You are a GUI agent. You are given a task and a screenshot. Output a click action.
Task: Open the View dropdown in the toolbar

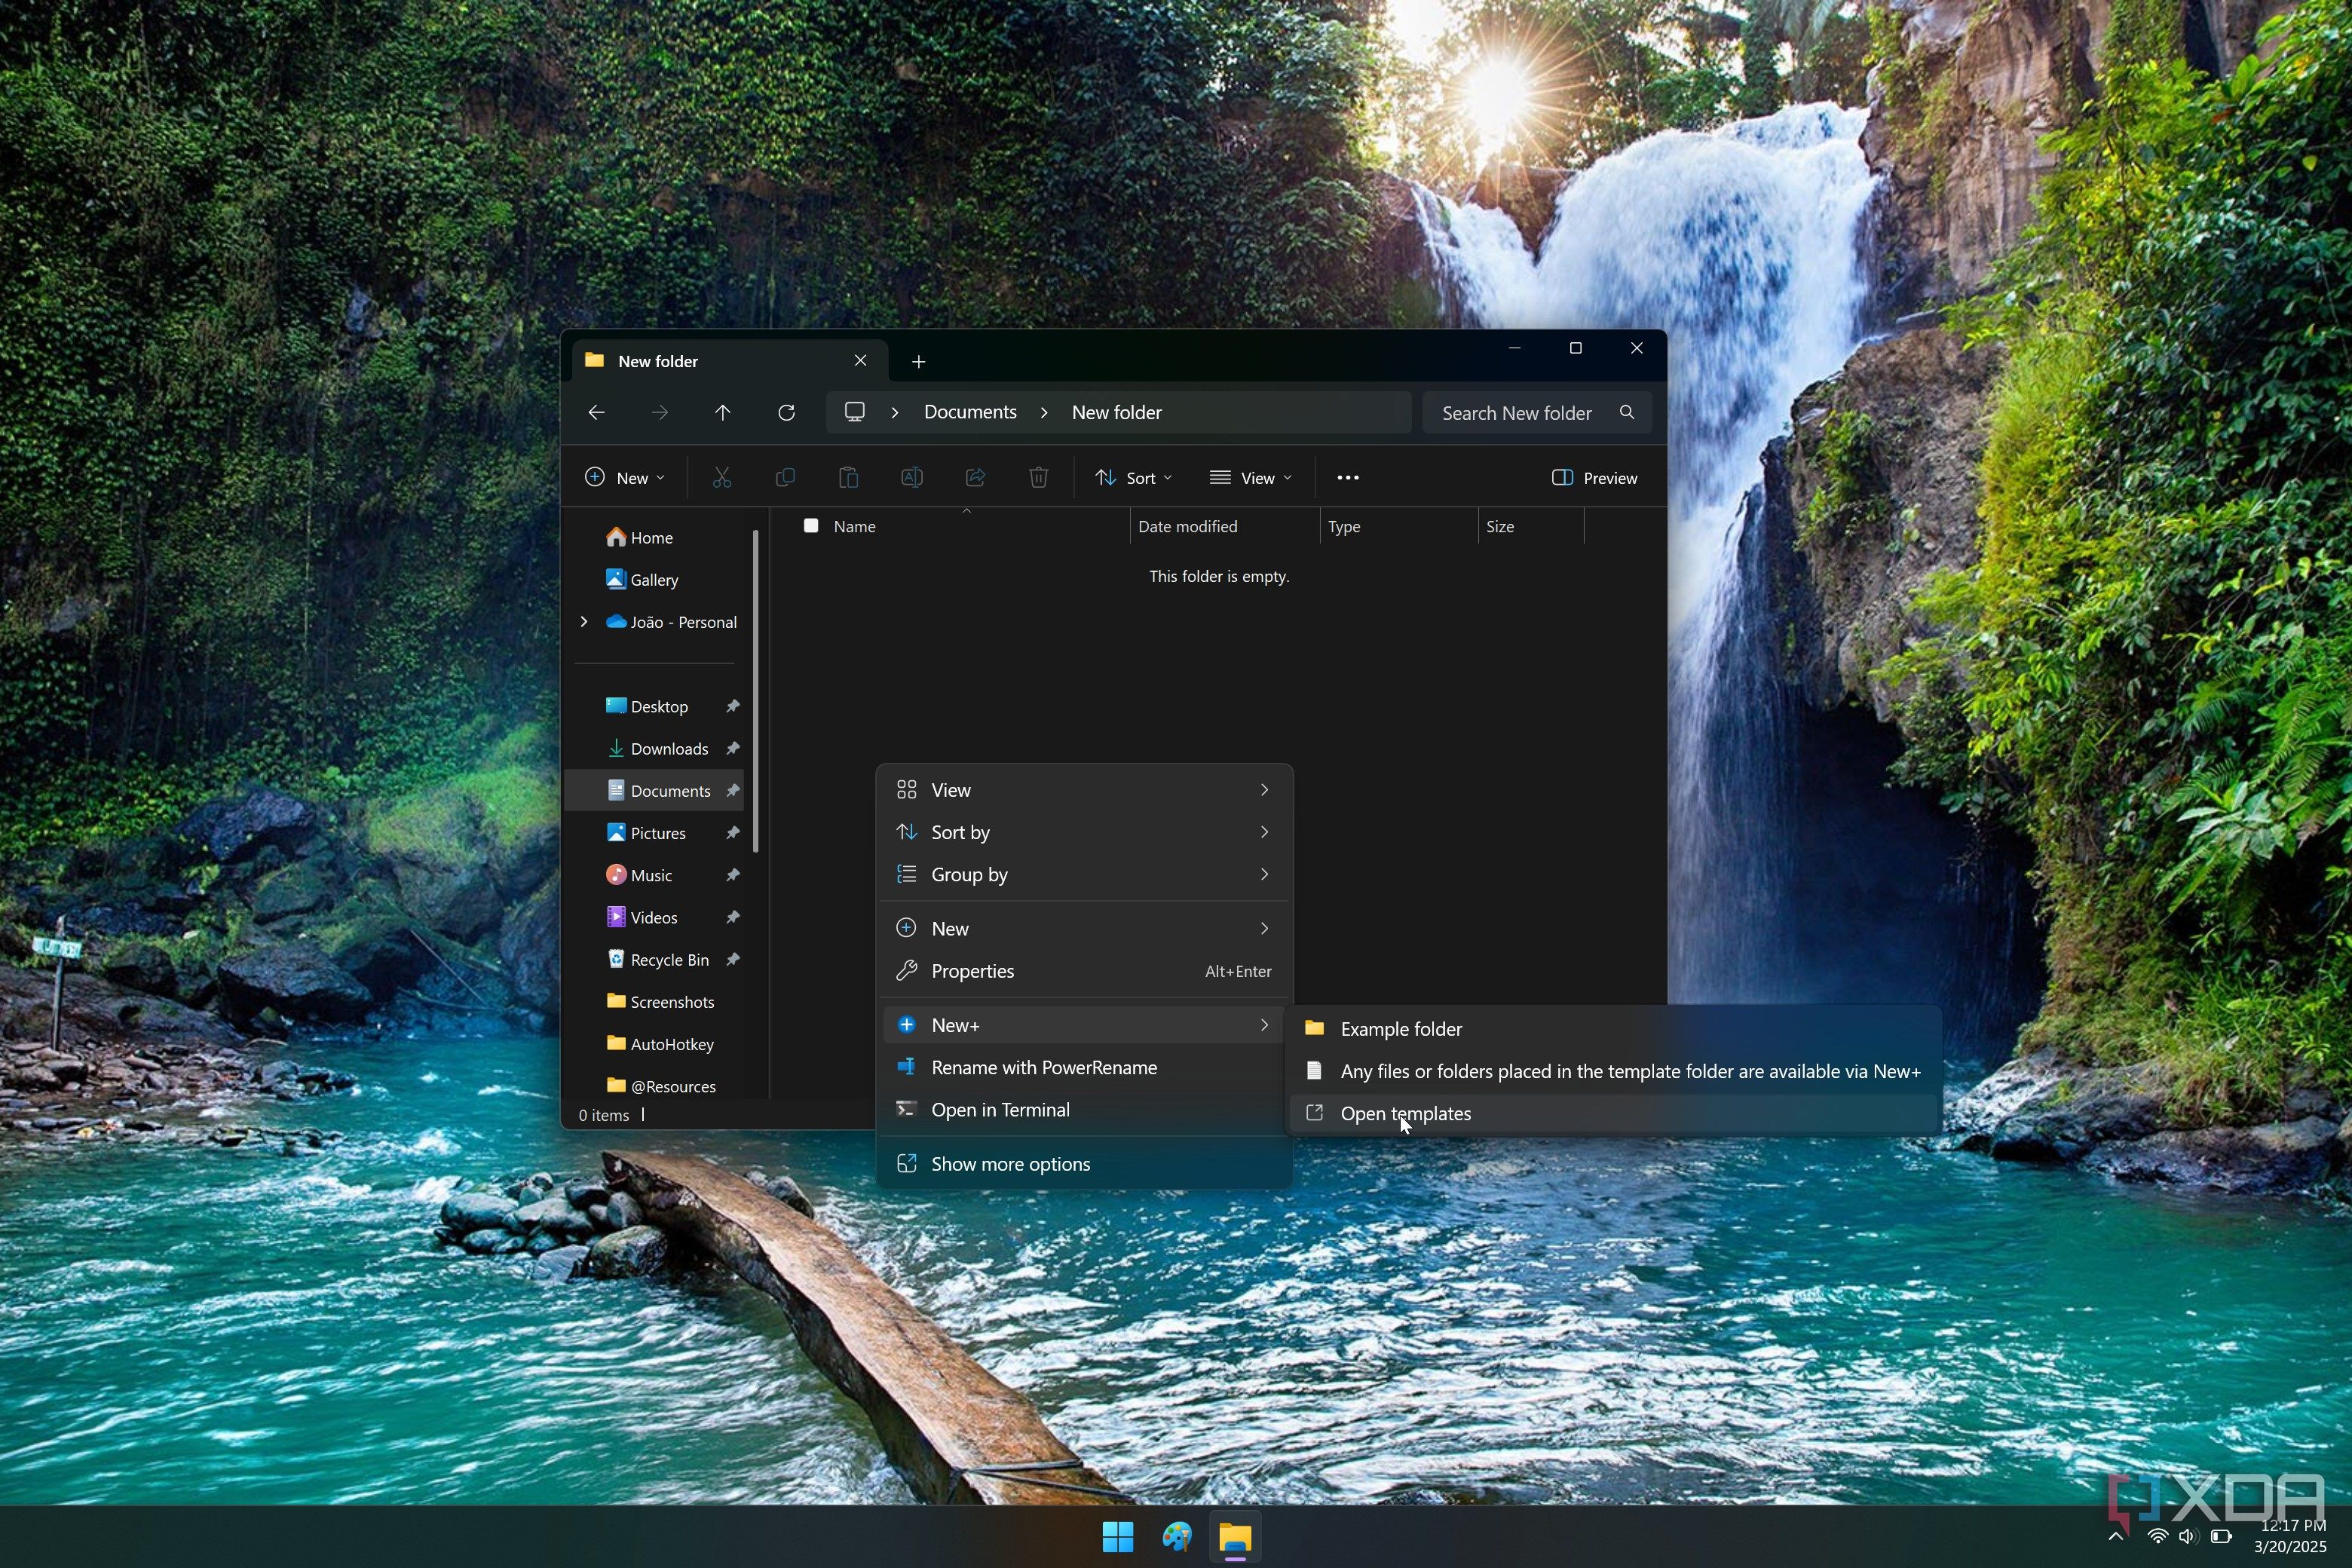coord(1251,478)
